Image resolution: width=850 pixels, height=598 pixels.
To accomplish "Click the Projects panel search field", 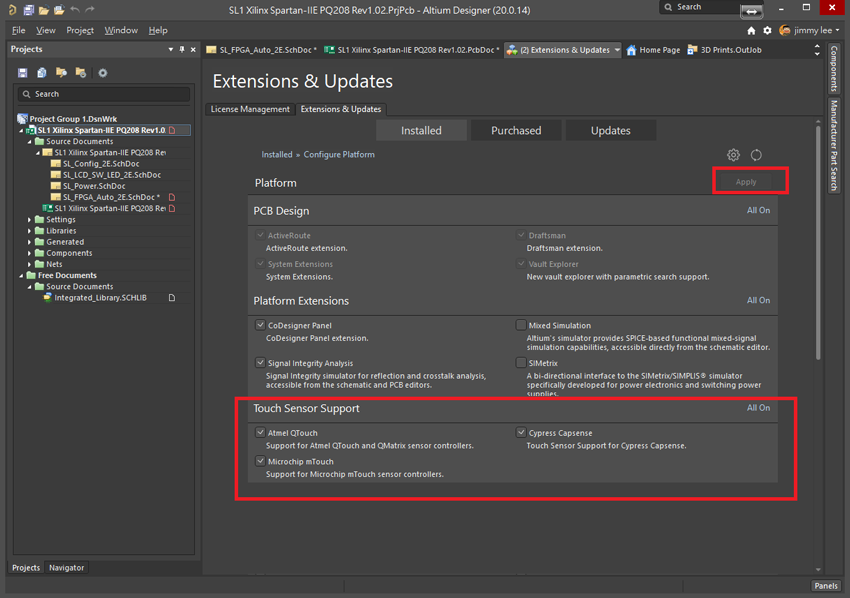I will pos(104,94).
